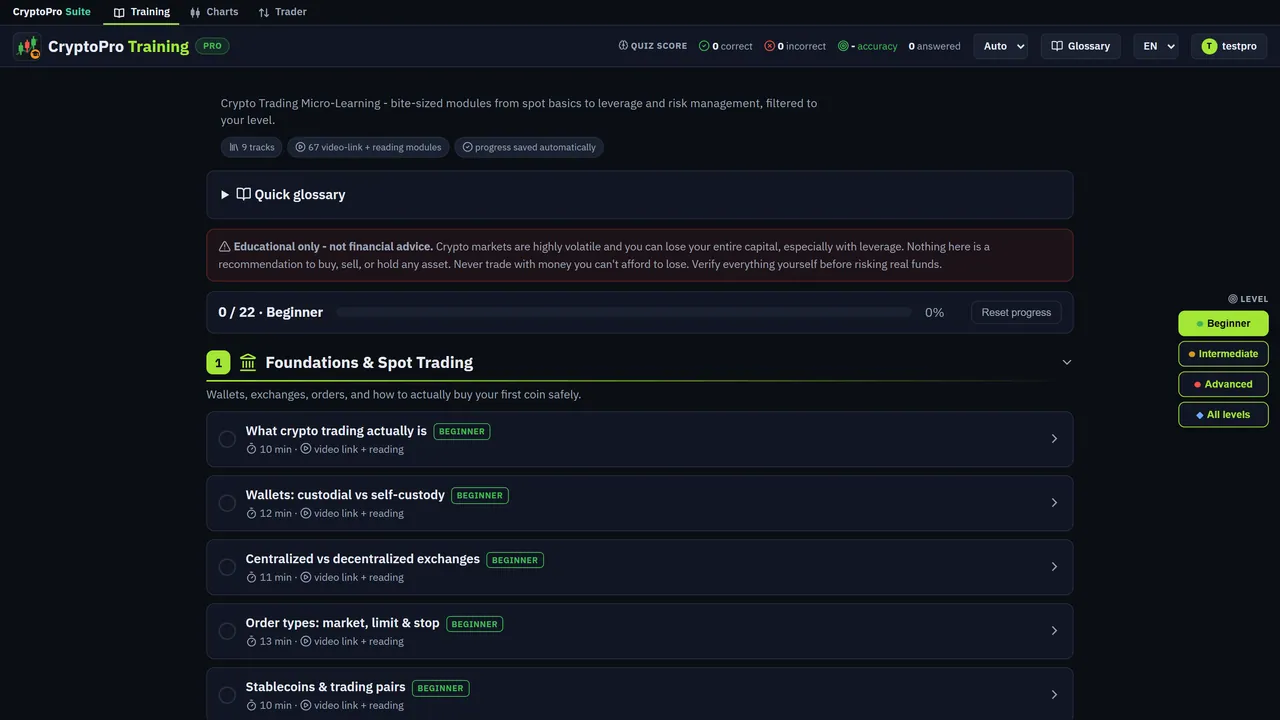Open the testpro account menu
The width and height of the screenshot is (1280, 720).
coord(1229,46)
